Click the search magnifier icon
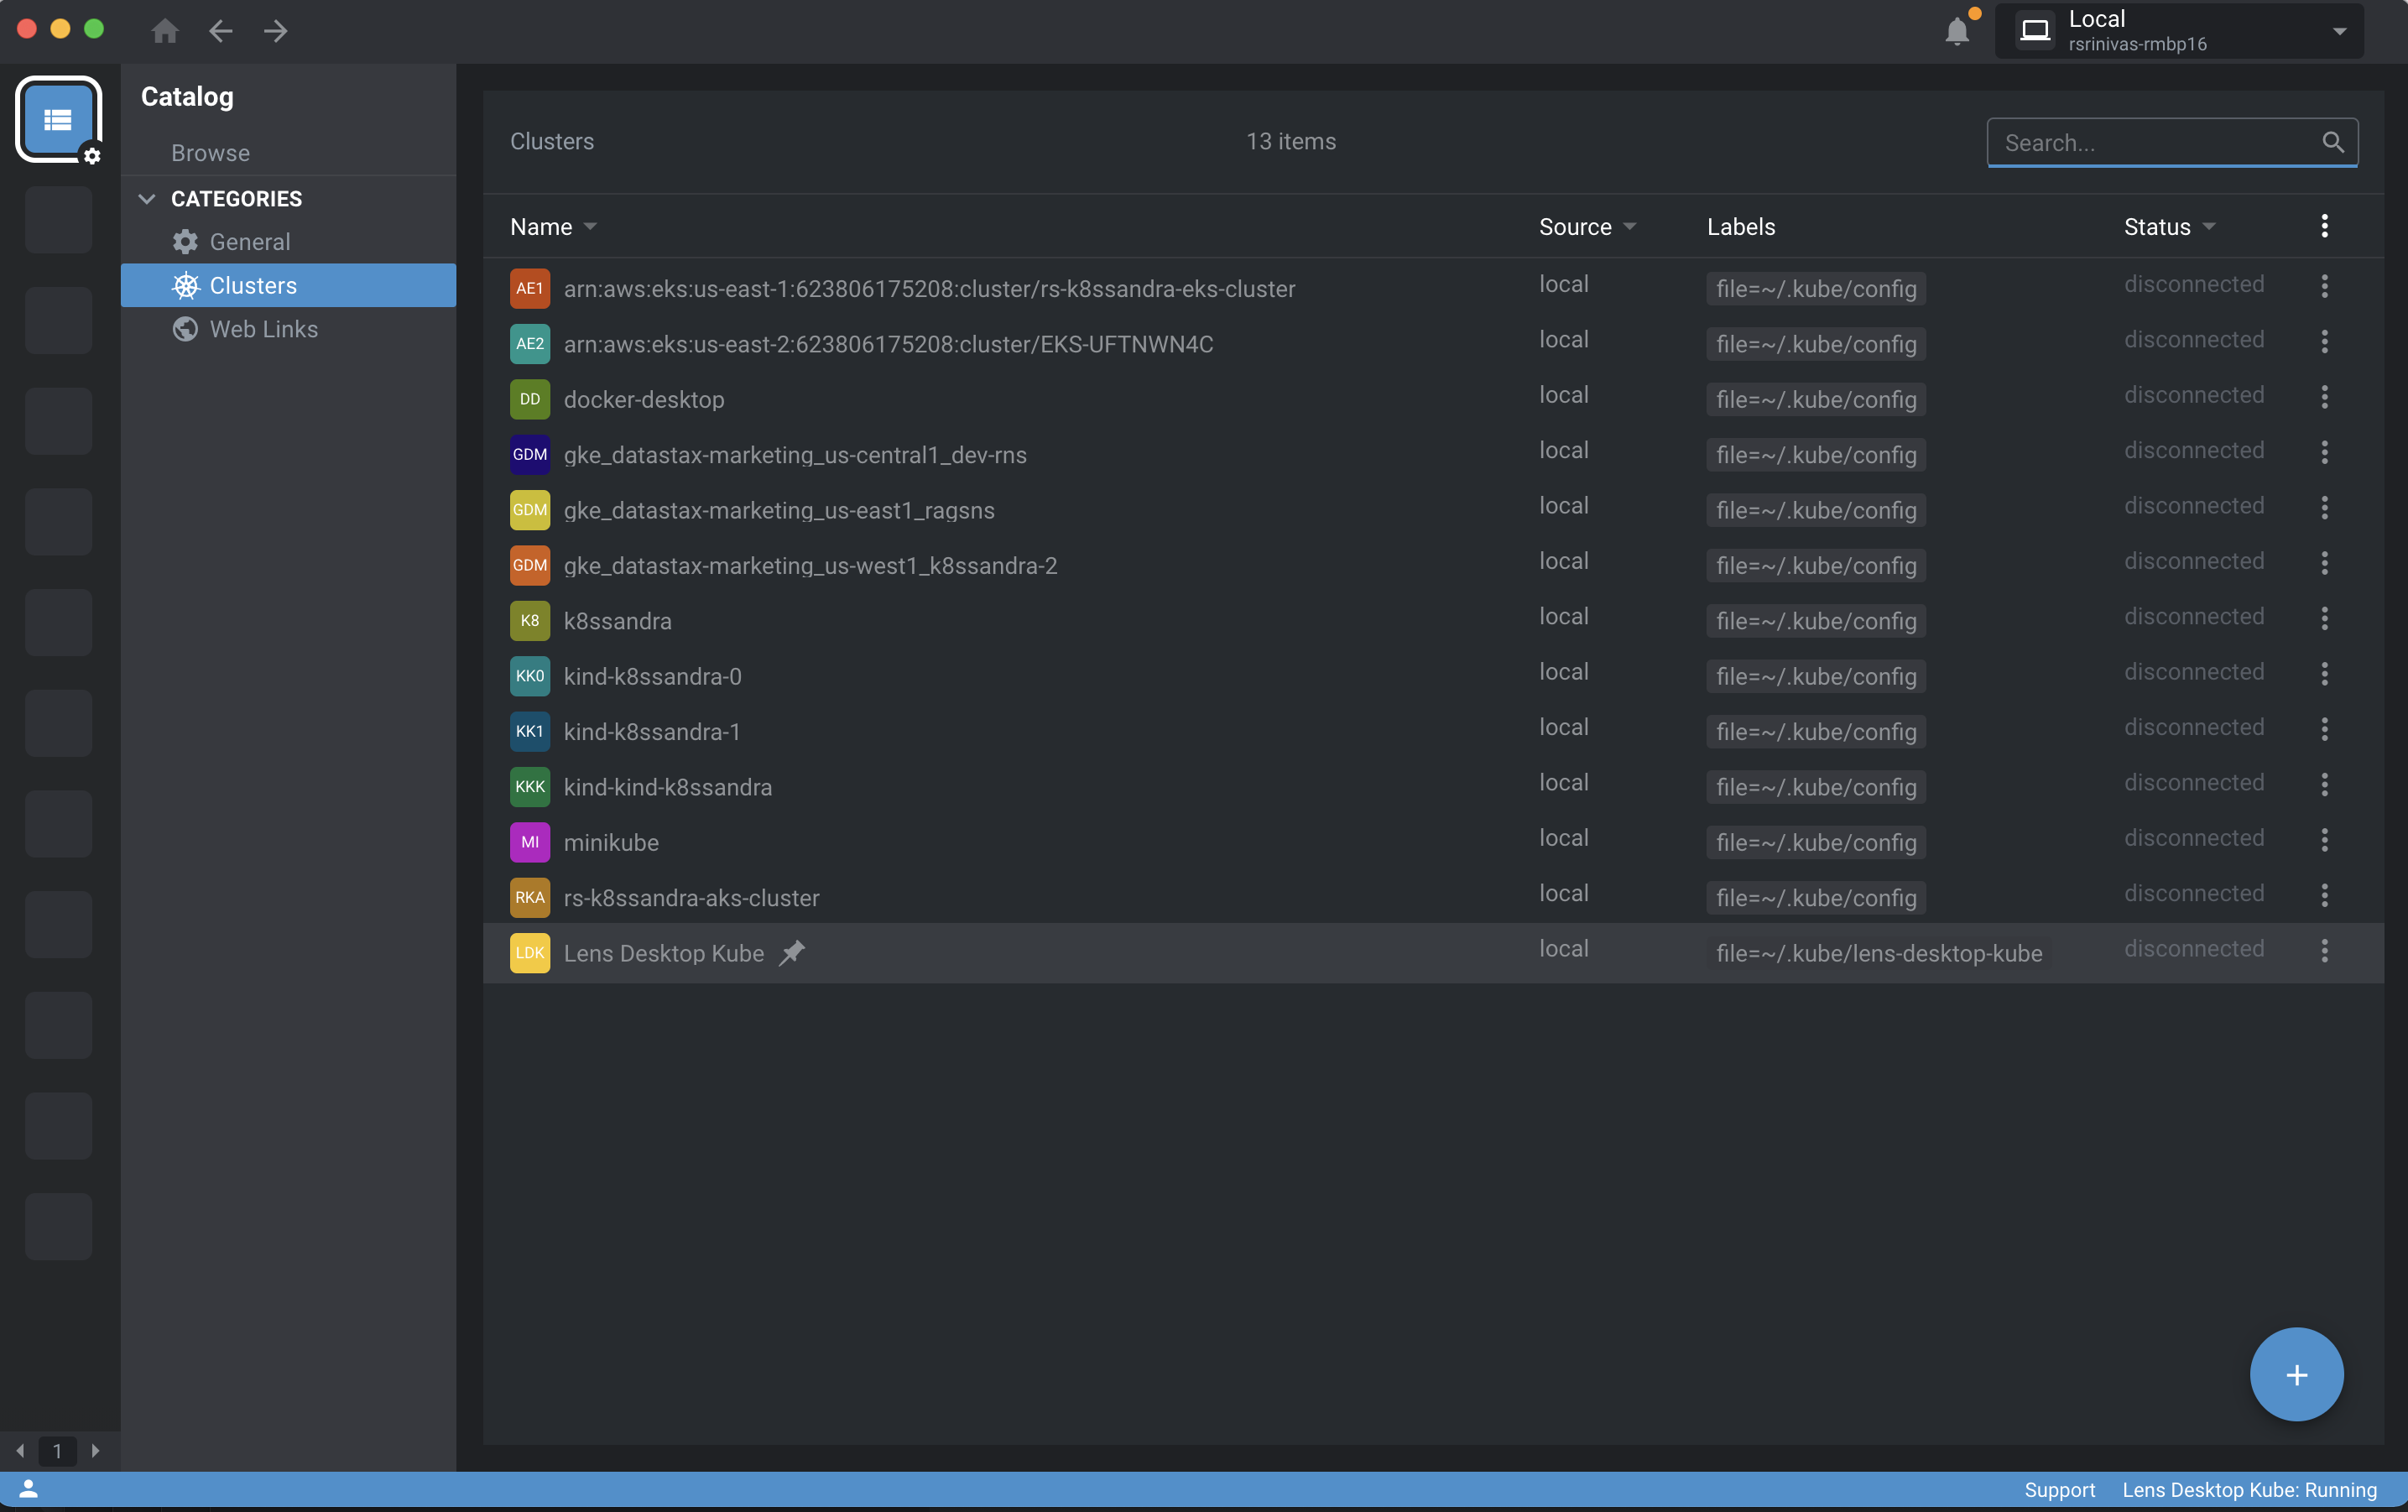The height and width of the screenshot is (1512, 2408). 2332,142
